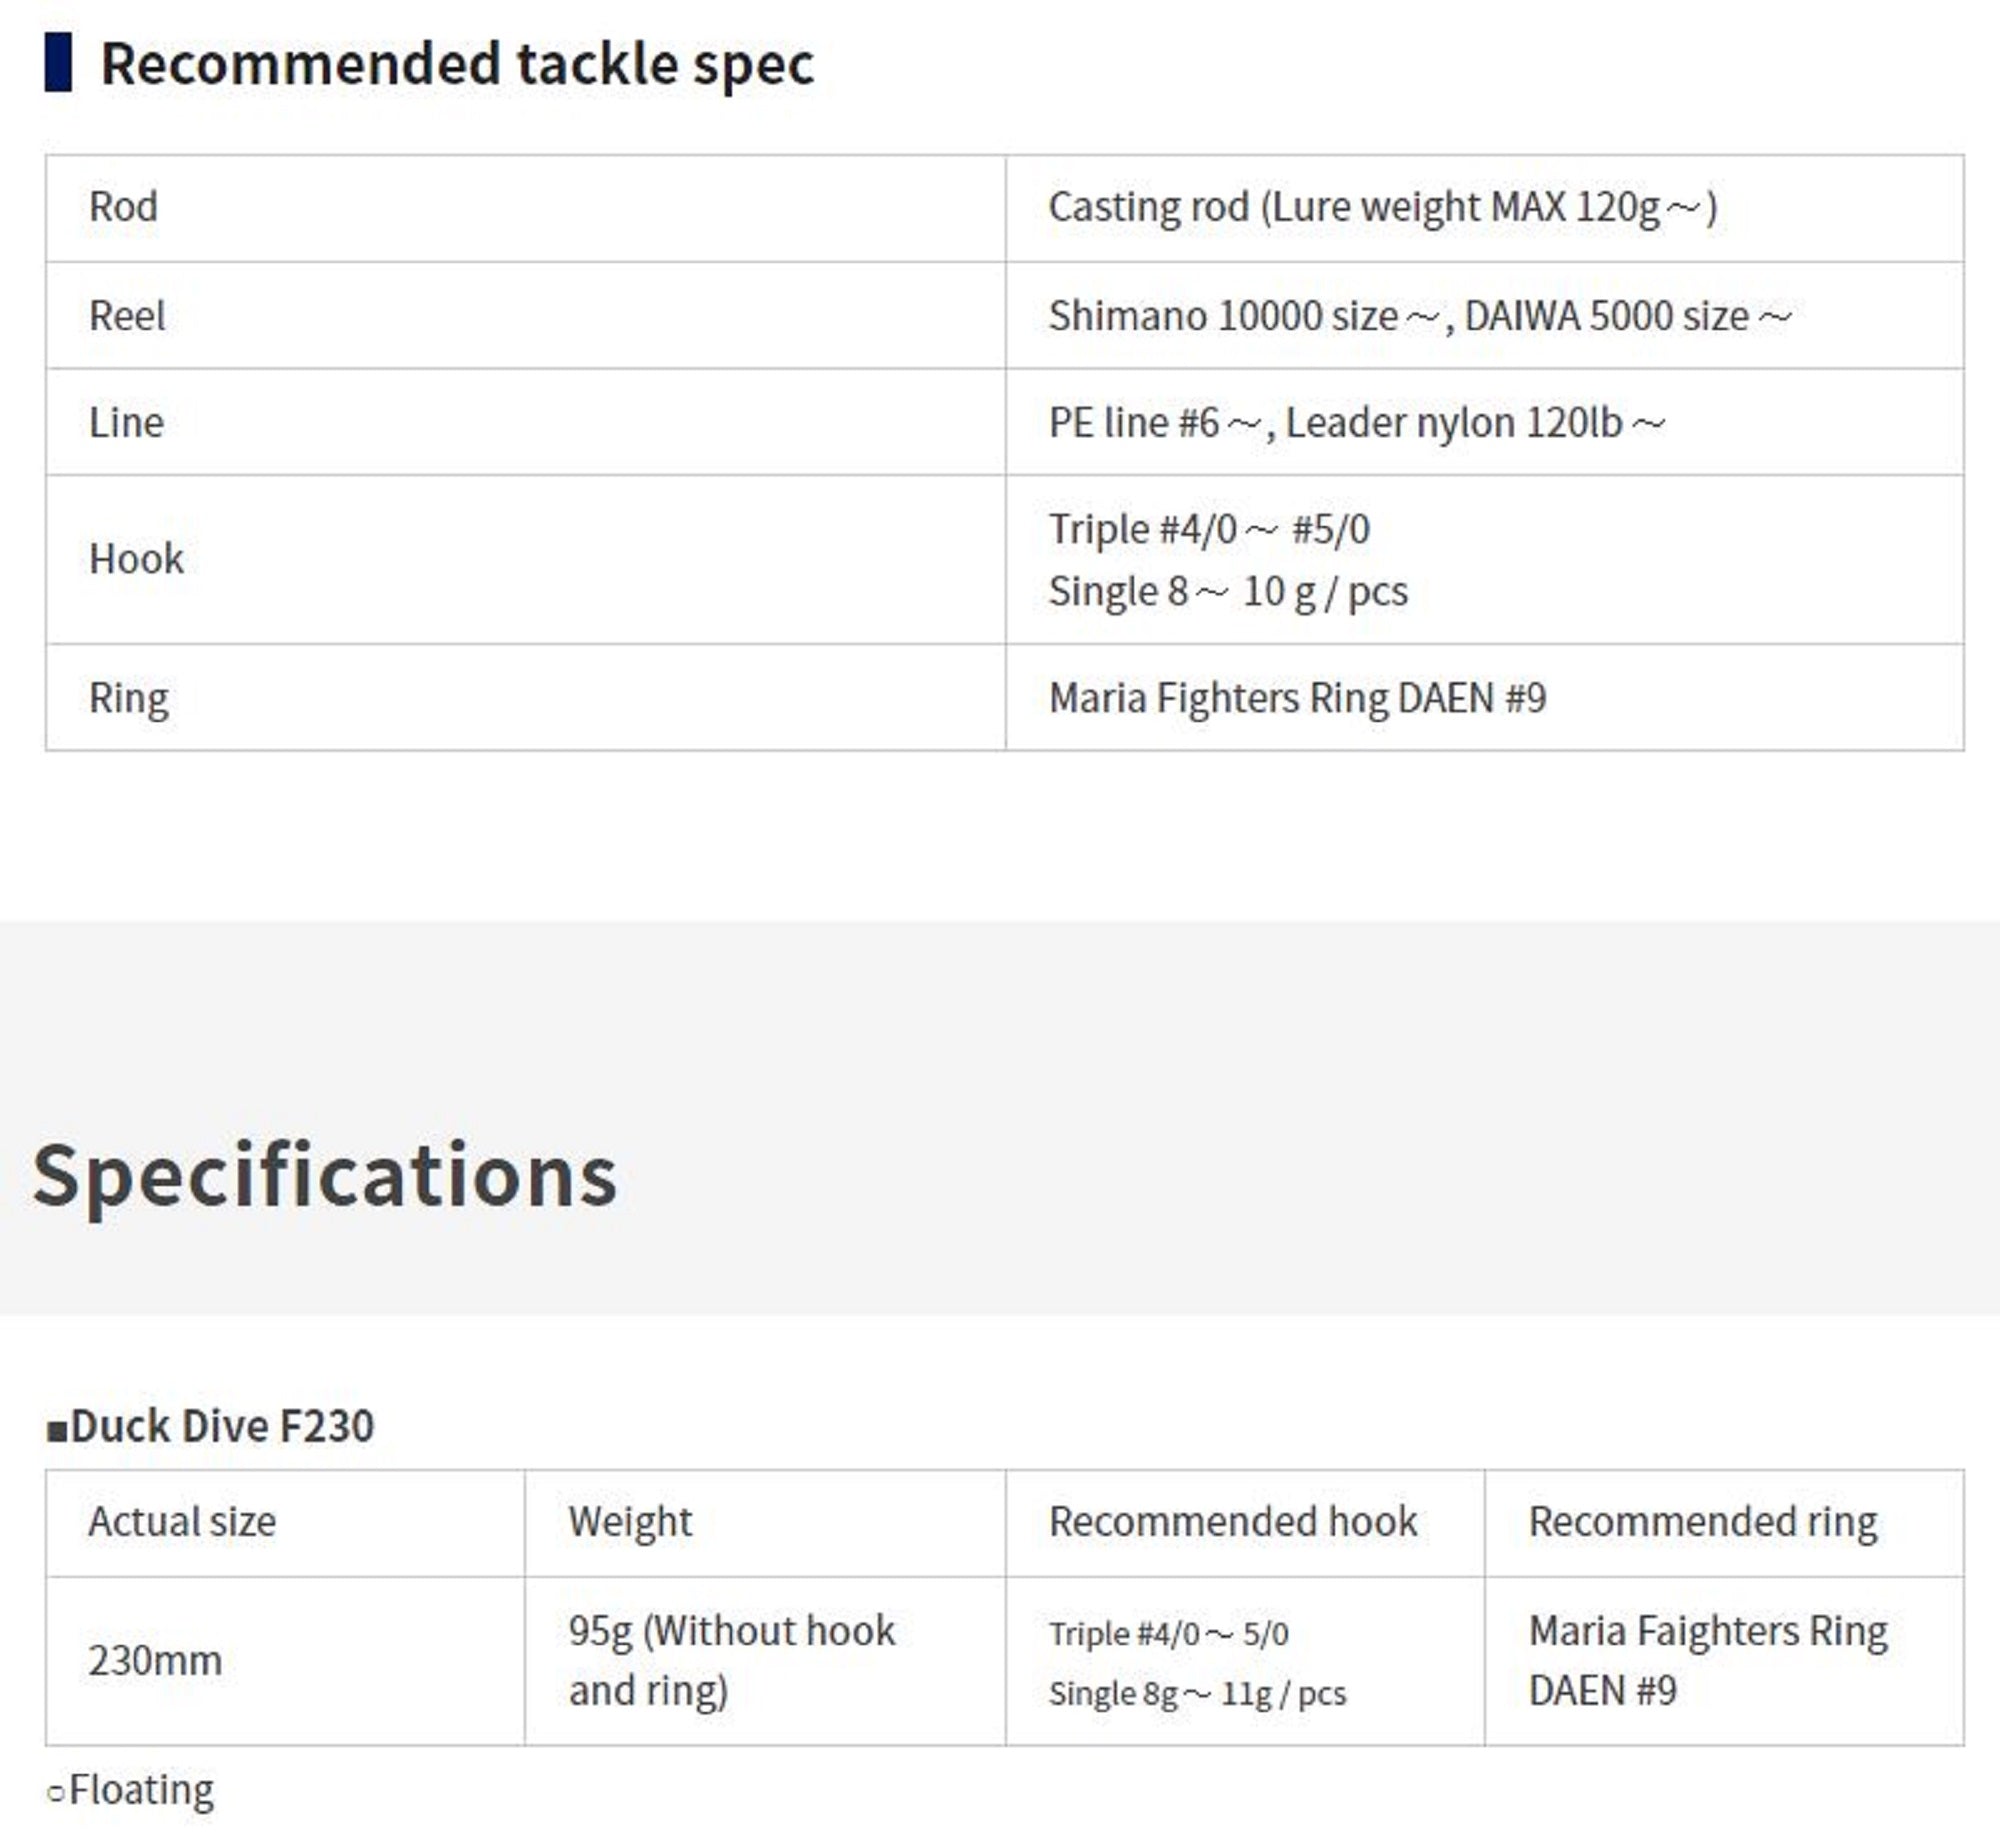Click the large Specifications heading

pyautogui.click(x=325, y=1174)
